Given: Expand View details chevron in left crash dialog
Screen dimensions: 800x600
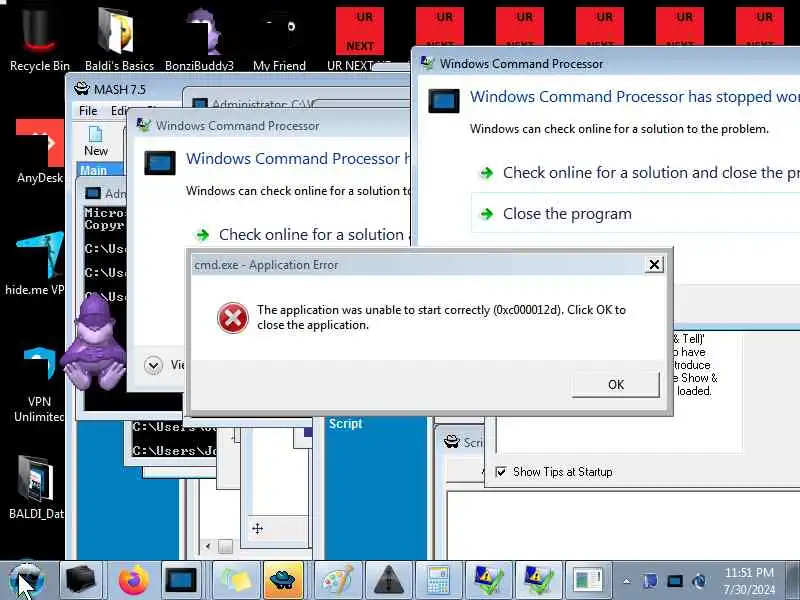Looking at the screenshot, I should coord(153,365).
